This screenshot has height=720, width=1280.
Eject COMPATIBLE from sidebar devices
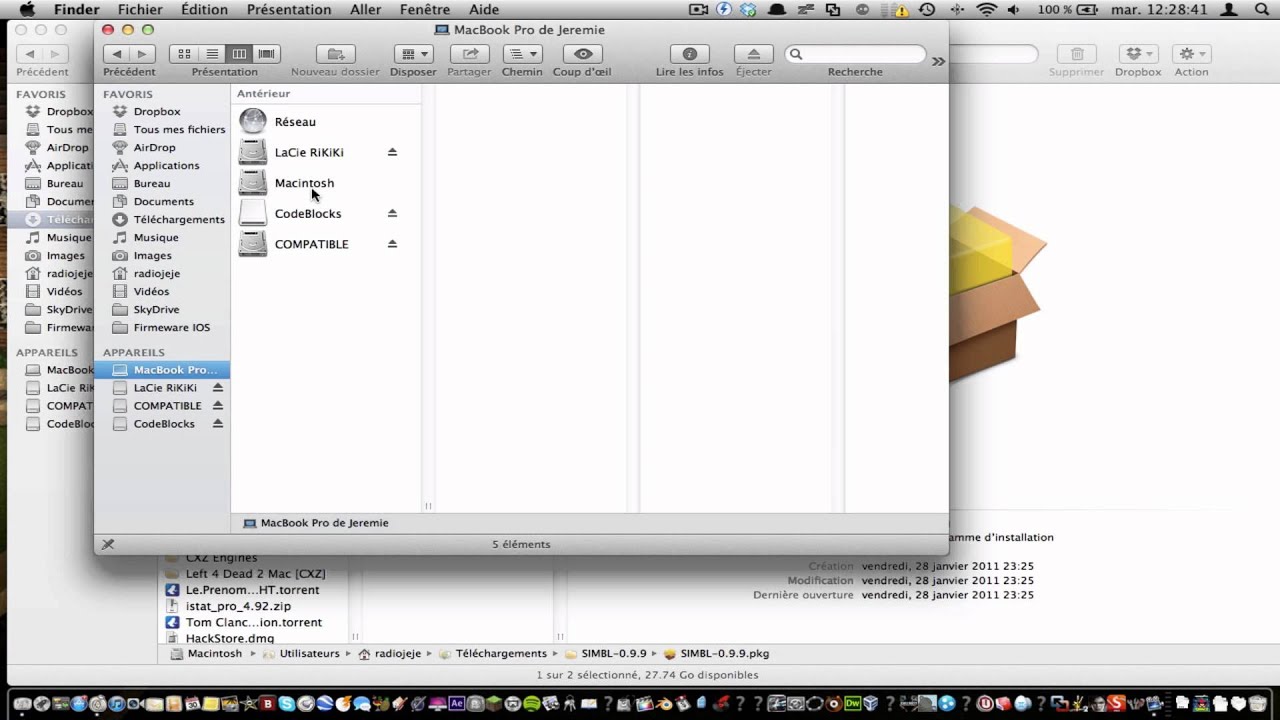tap(217, 406)
